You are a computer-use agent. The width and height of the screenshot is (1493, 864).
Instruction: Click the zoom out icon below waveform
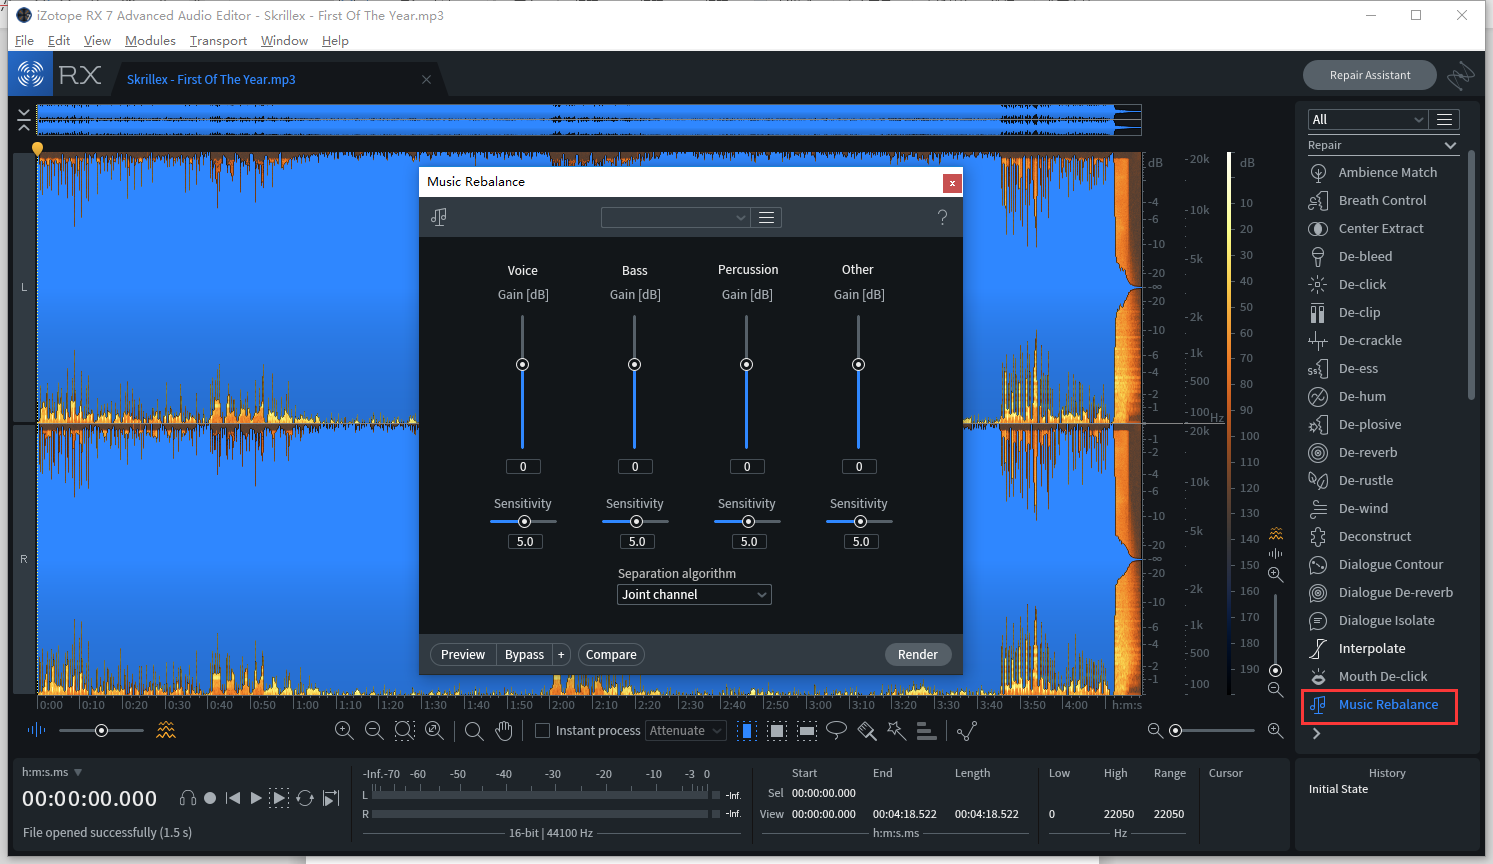(374, 731)
